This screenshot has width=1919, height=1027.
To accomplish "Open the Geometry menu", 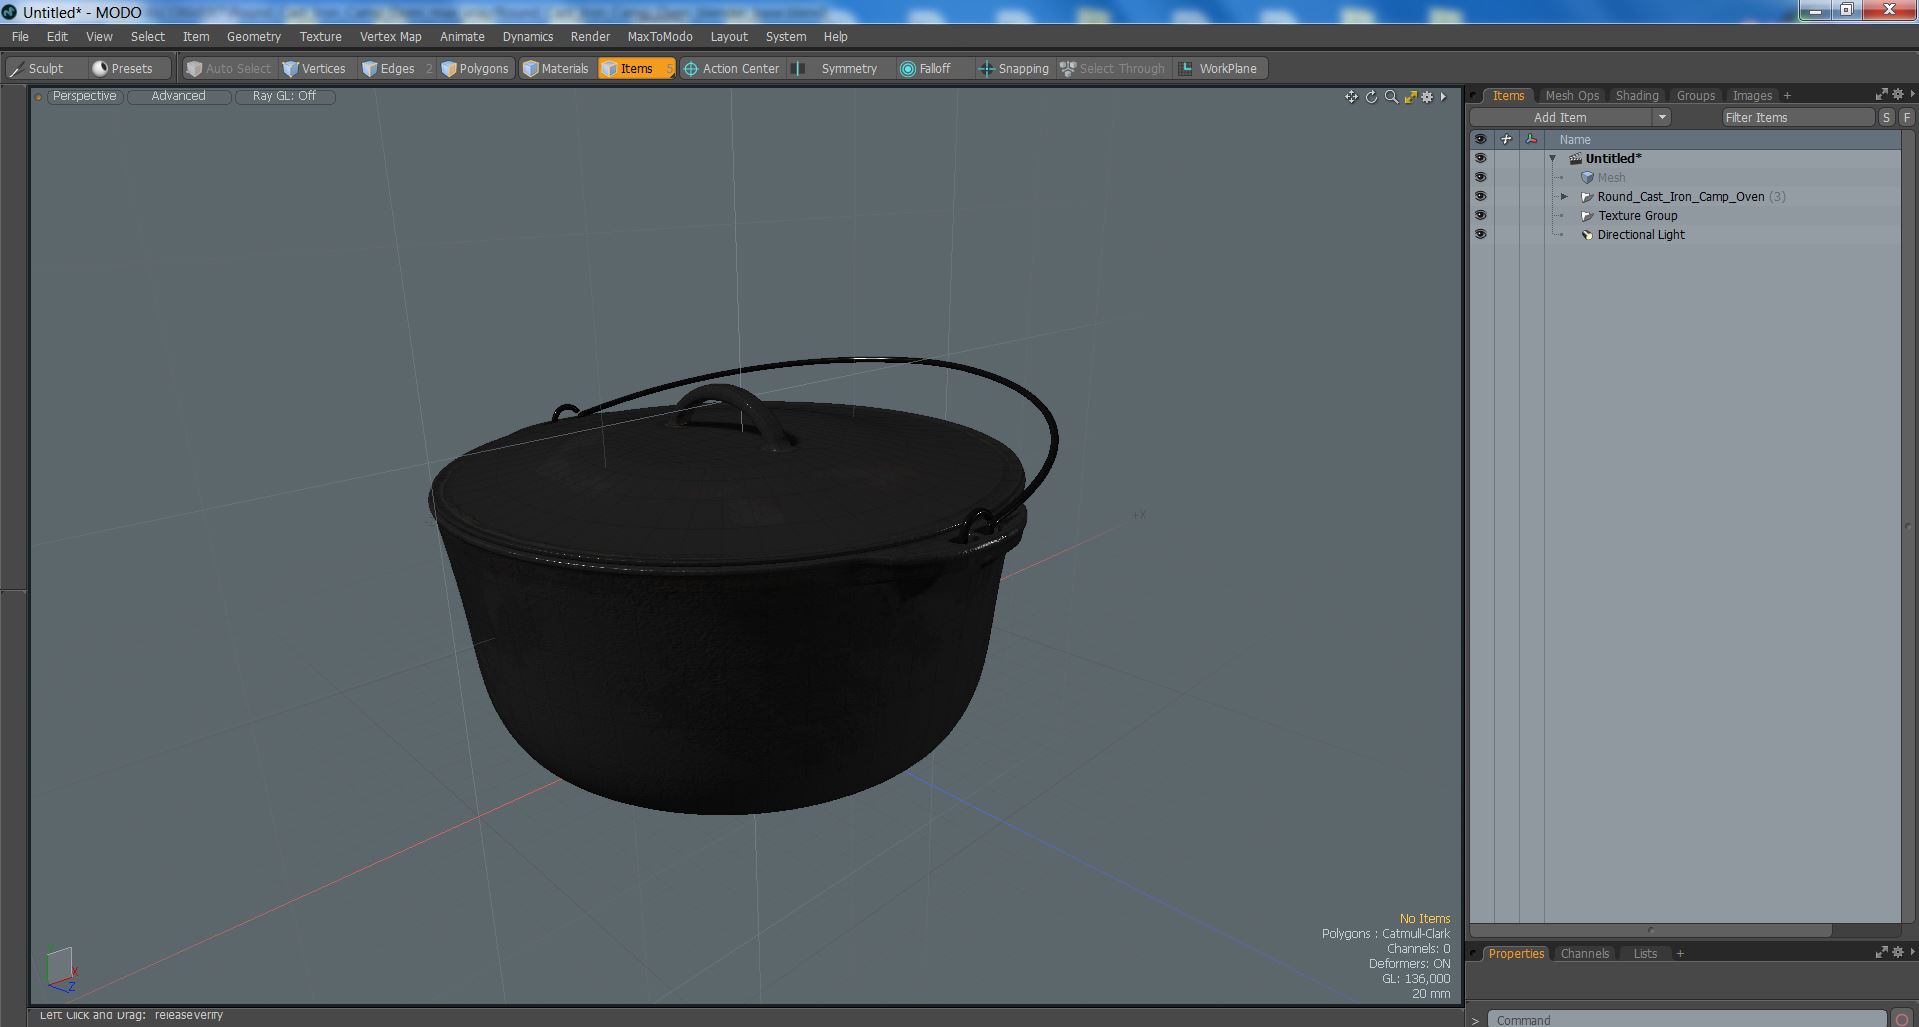I will click(x=254, y=36).
